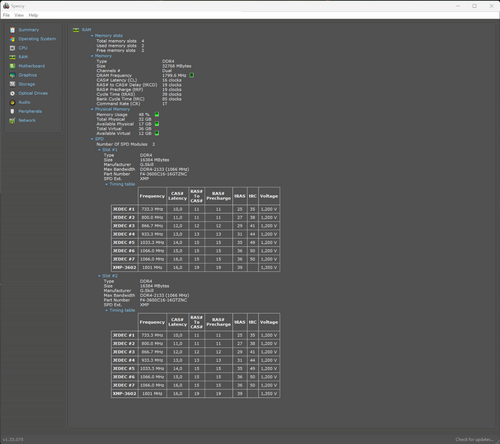Open the CPU section icon
The image size is (500, 444).
12,48
